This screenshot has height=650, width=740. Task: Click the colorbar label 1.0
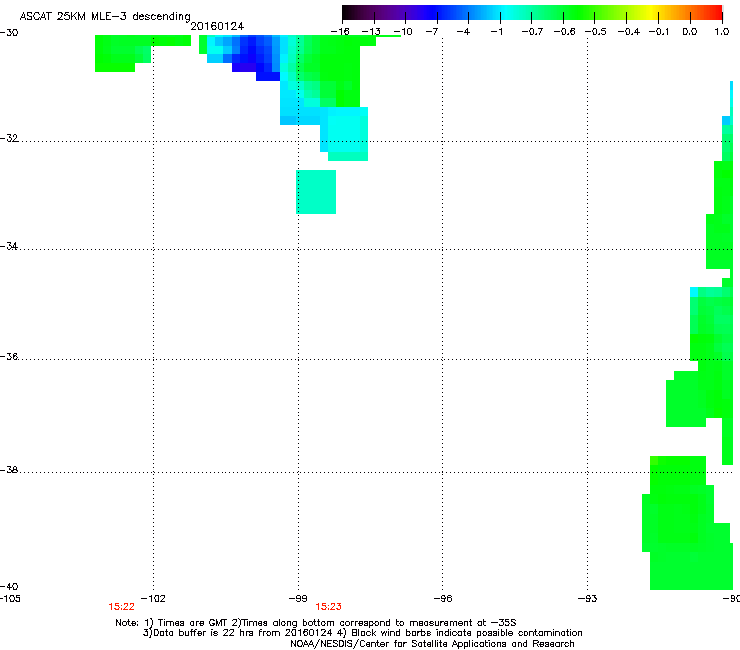coord(722,32)
